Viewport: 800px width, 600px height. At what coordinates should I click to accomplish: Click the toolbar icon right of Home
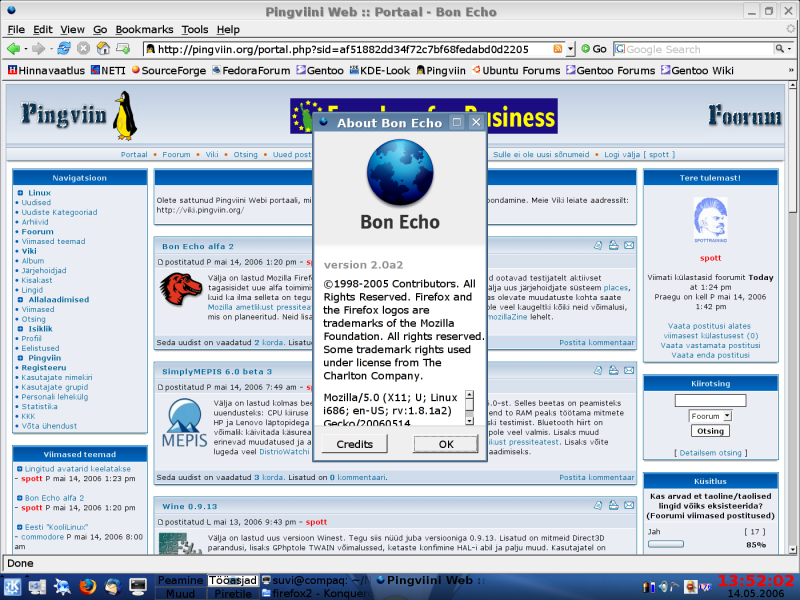point(123,49)
